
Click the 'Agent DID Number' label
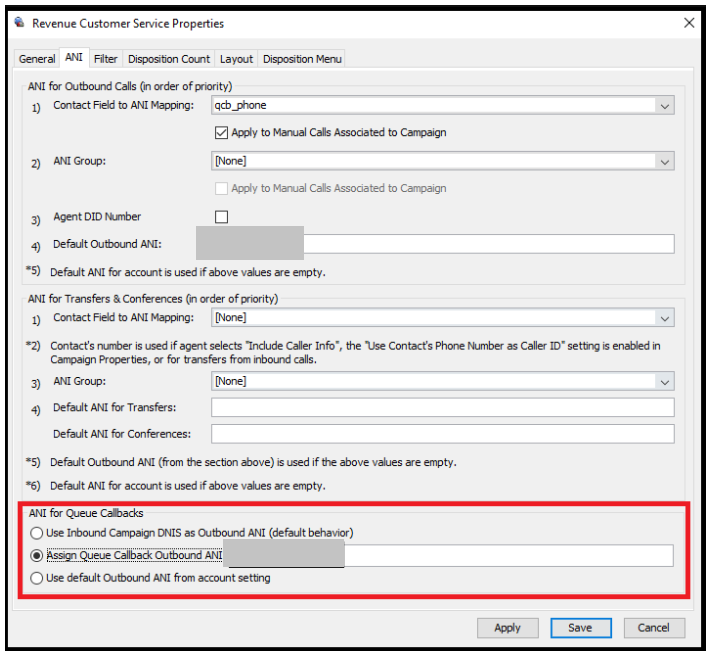[97, 217]
